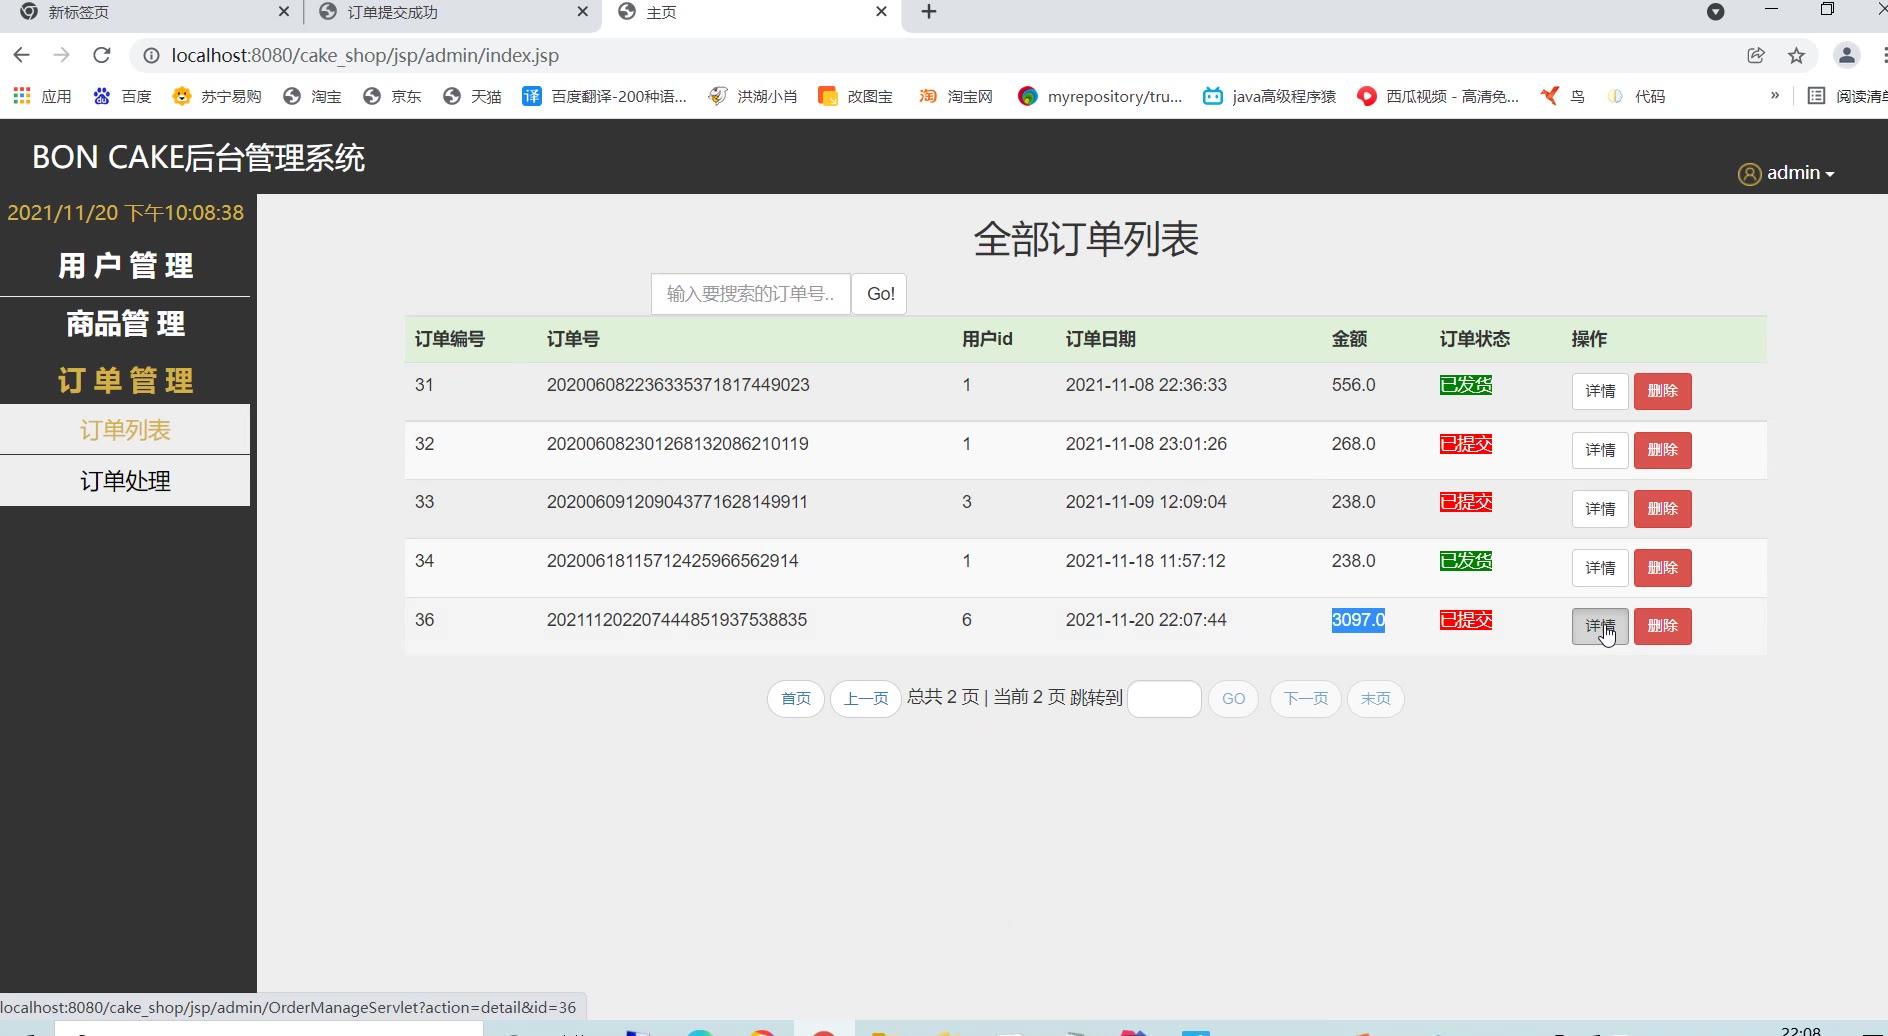The height and width of the screenshot is (1036, 1888).
Task: View 详情 for order 32
Action: 1600,450
